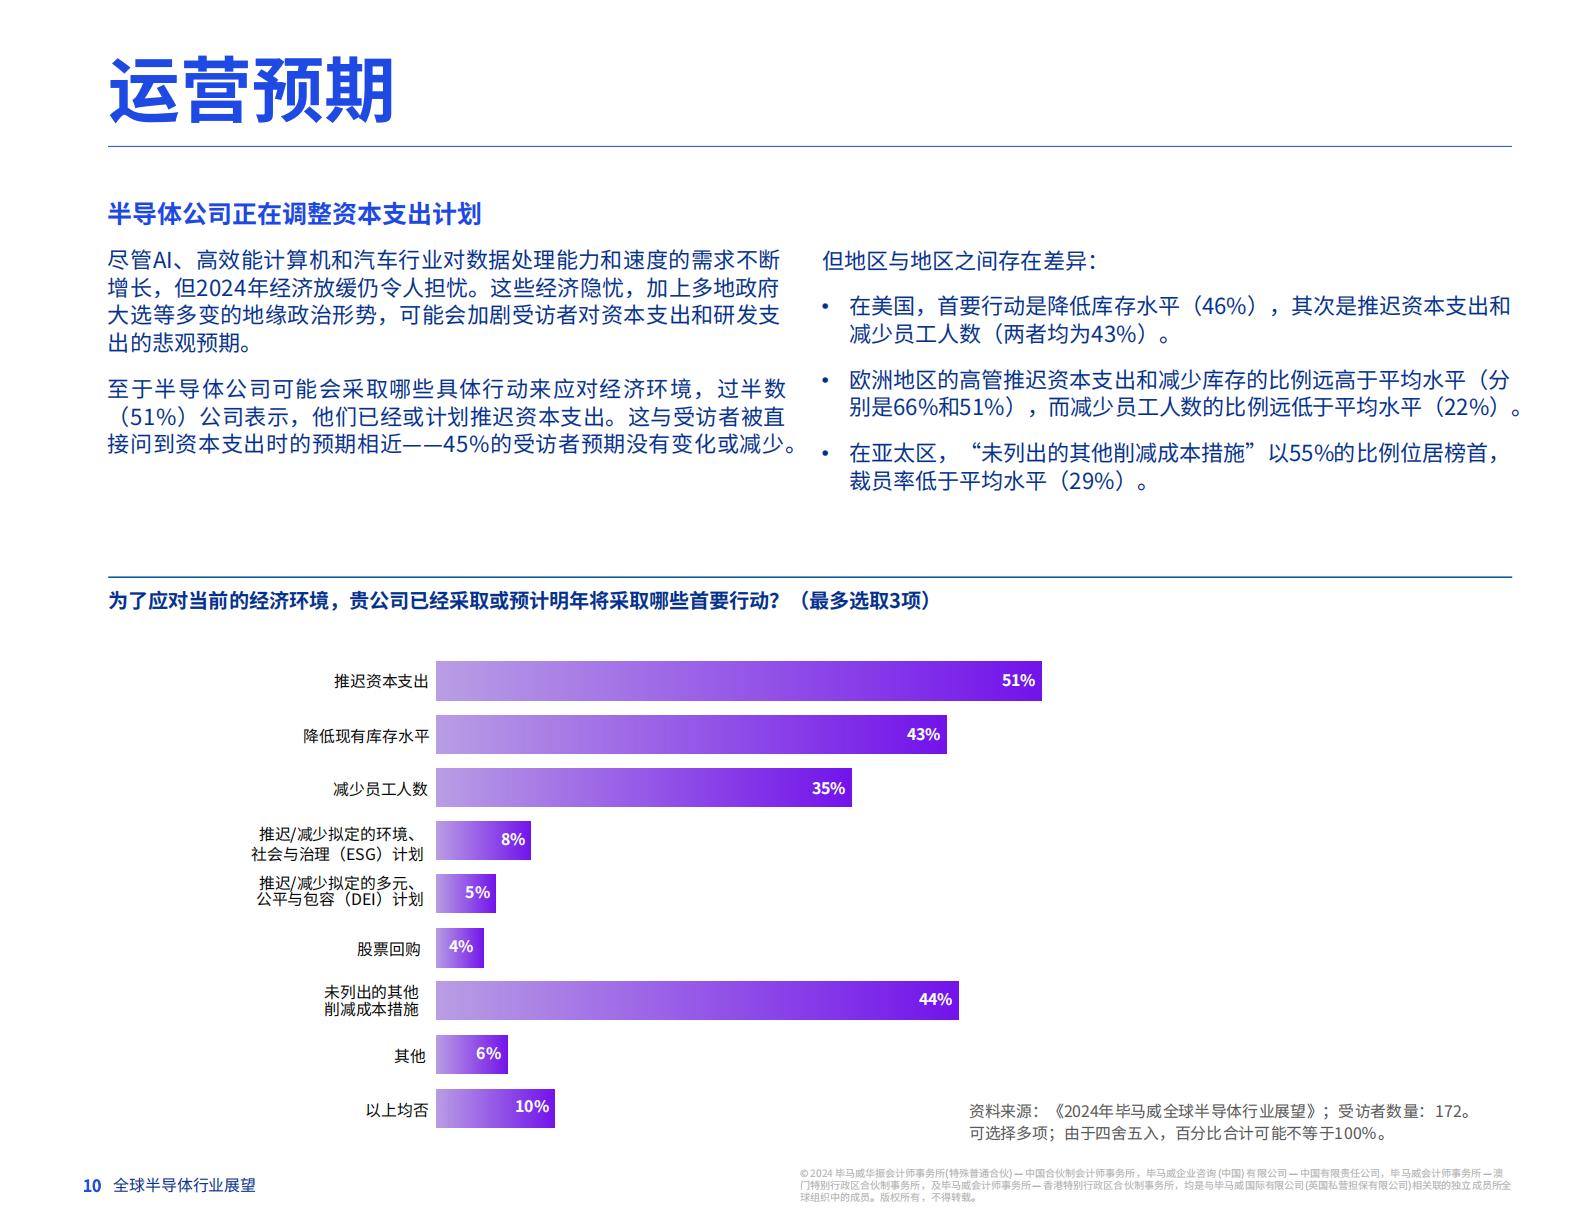Select the bullet starting with "在美国"
This screenshot has height=1224, width=1584.
point(1179,320)
